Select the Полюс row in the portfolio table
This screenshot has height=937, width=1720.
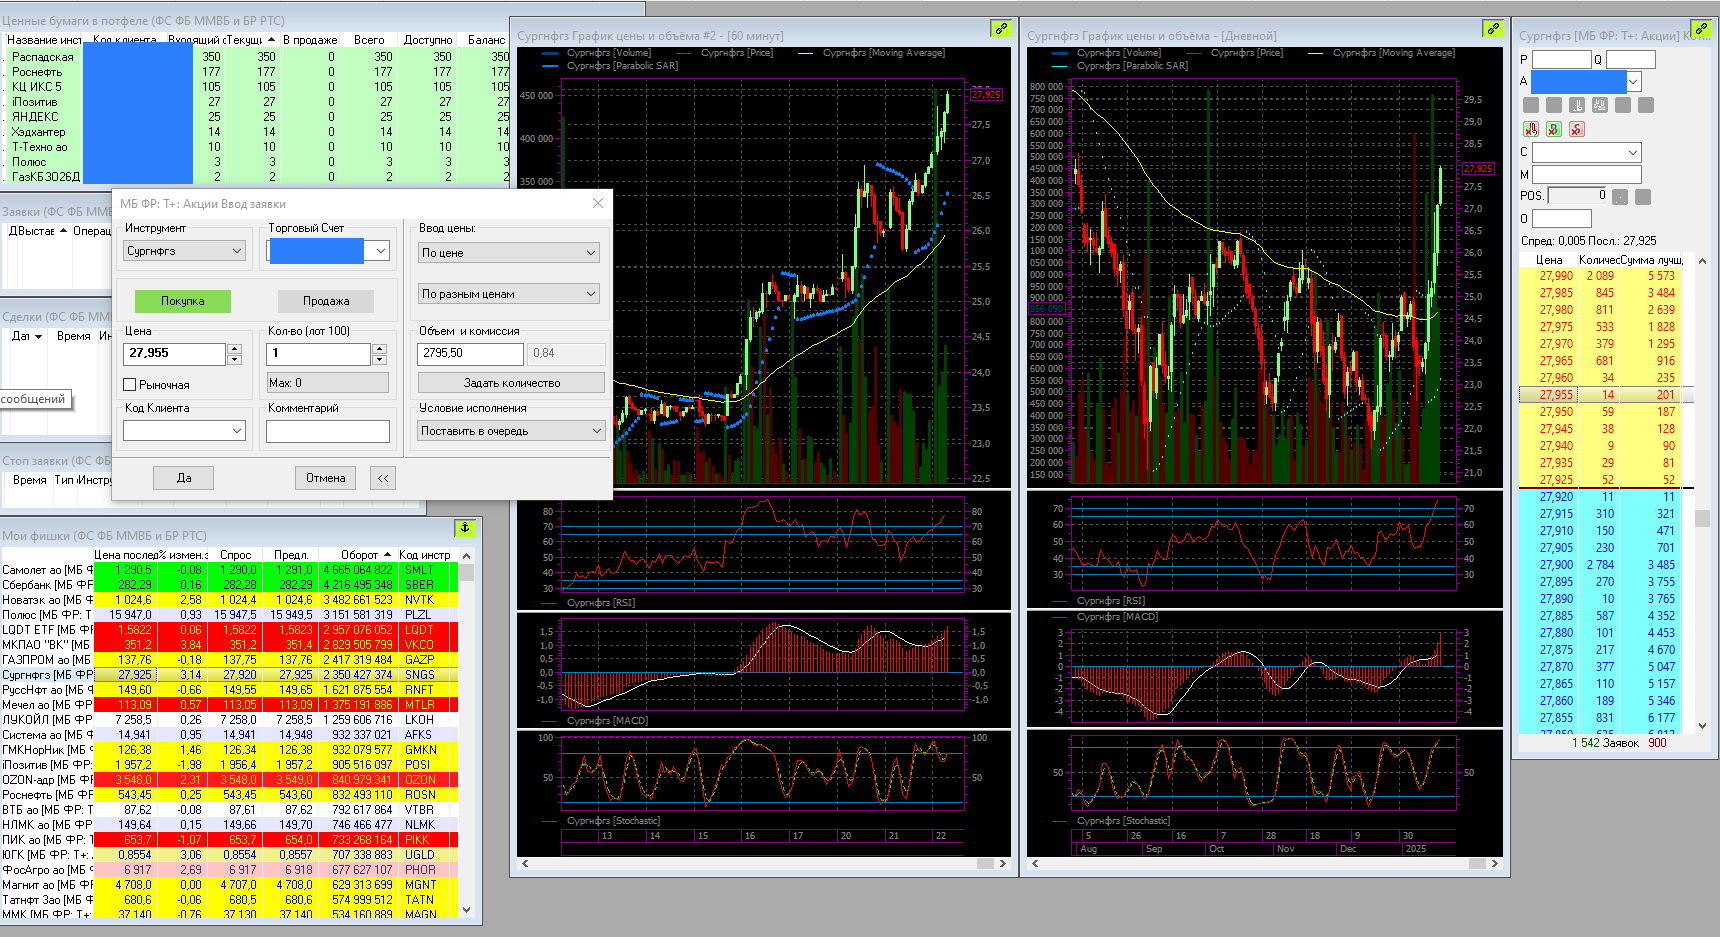(x=258, y=162)
